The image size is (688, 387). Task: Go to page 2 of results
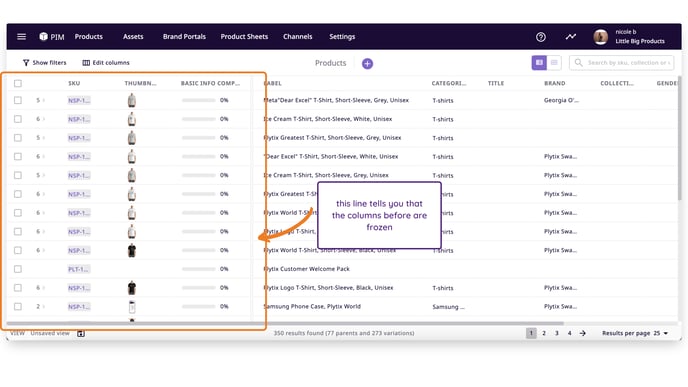pos(544,333)
